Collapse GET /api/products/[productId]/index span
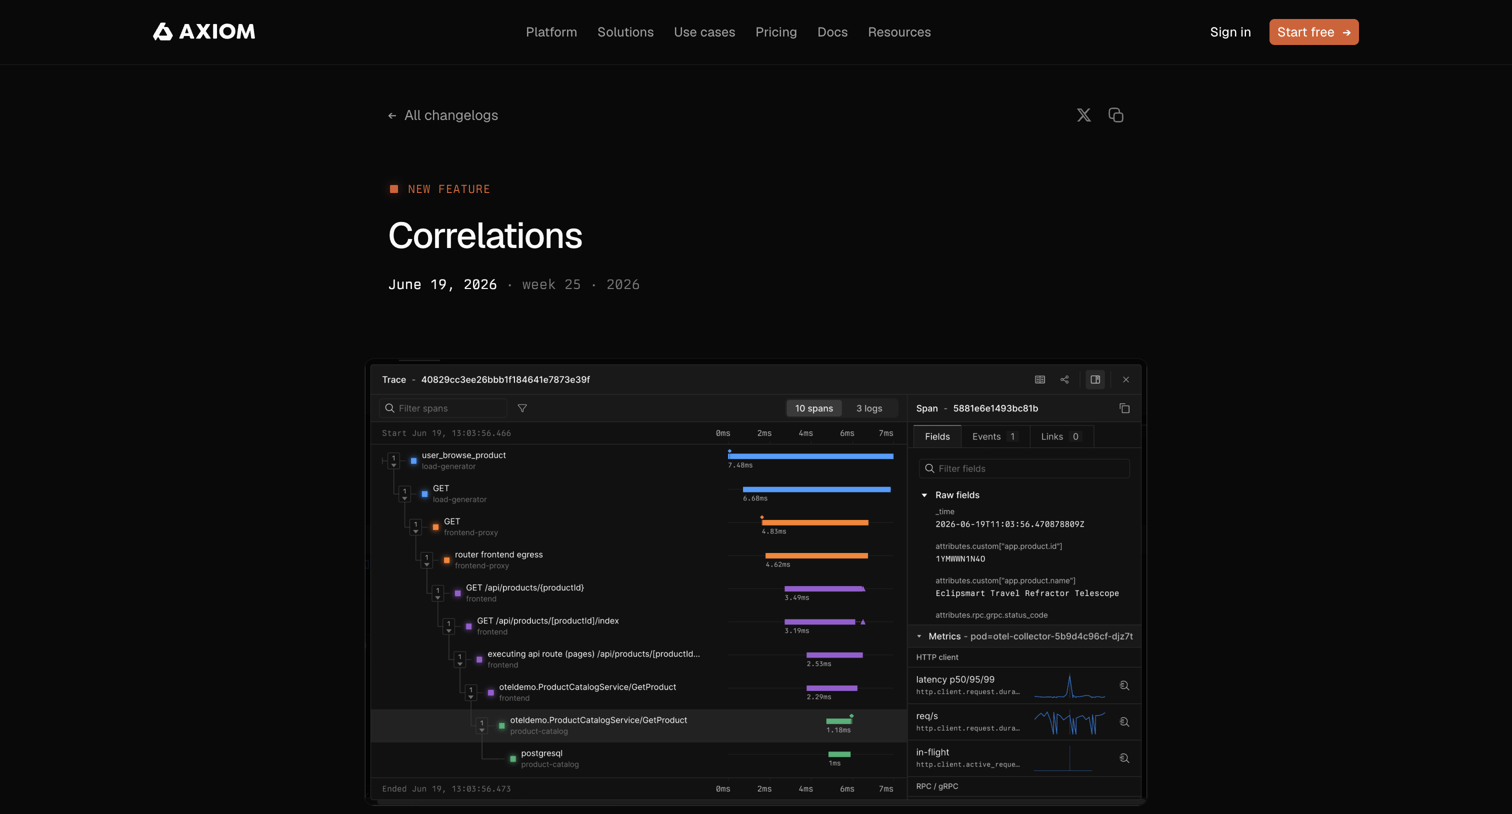Viewport: 1512px width, 814px height. pyautogui.click(x=449, y=626)
